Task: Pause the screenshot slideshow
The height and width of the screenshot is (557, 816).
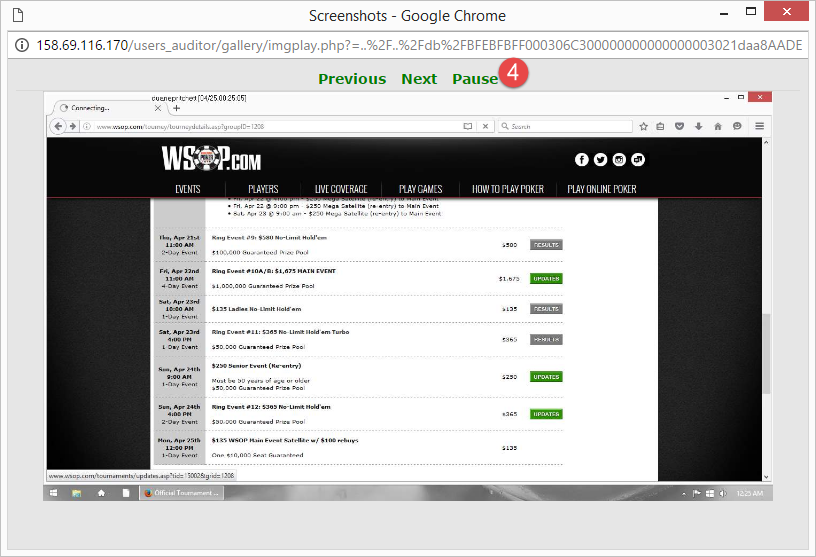Action: pos(475,79)
